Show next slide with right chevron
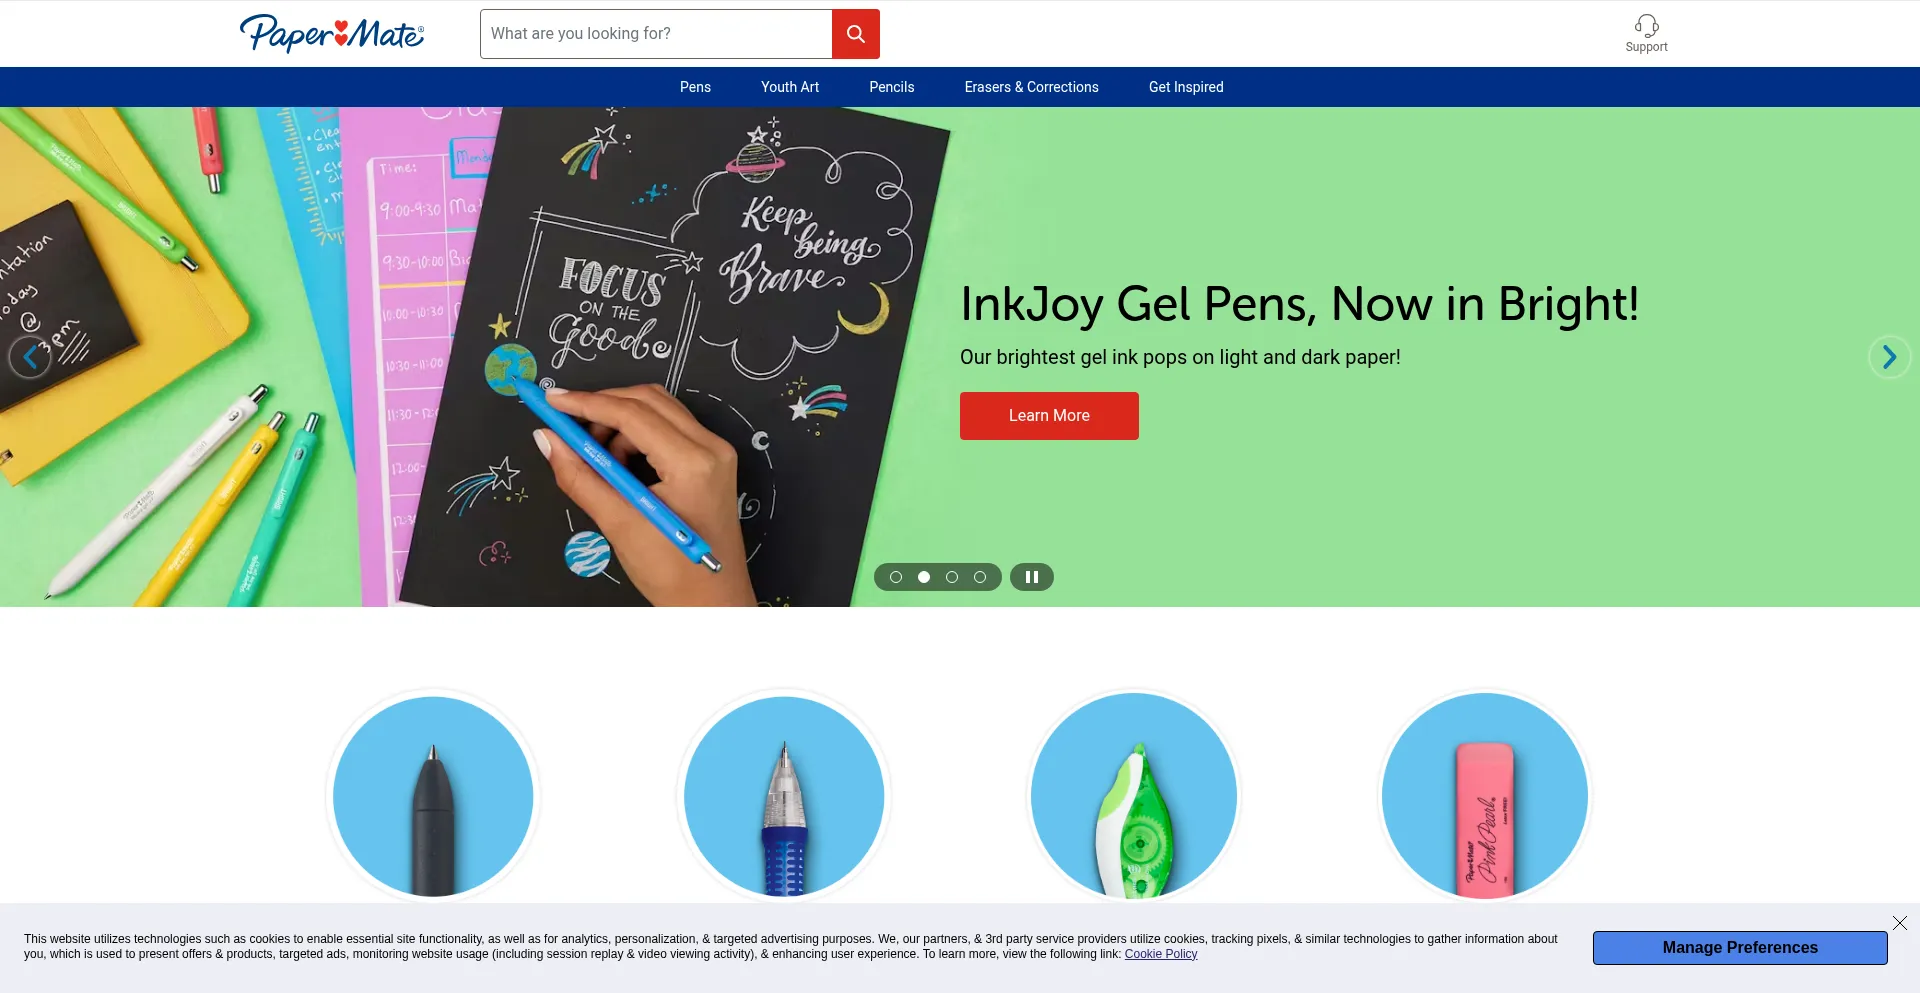 click(x=1889, y=357)
